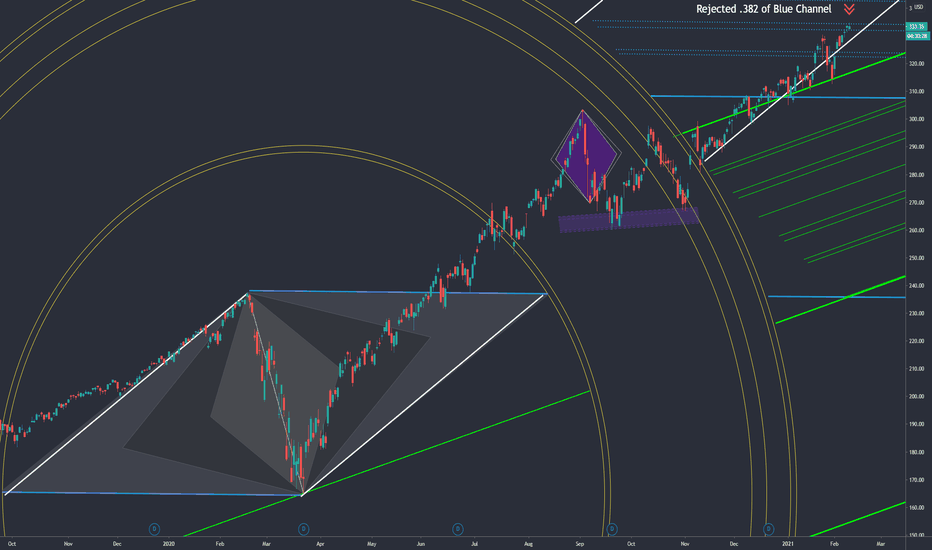Click the 230.00 price axis label

click(916, 313)
